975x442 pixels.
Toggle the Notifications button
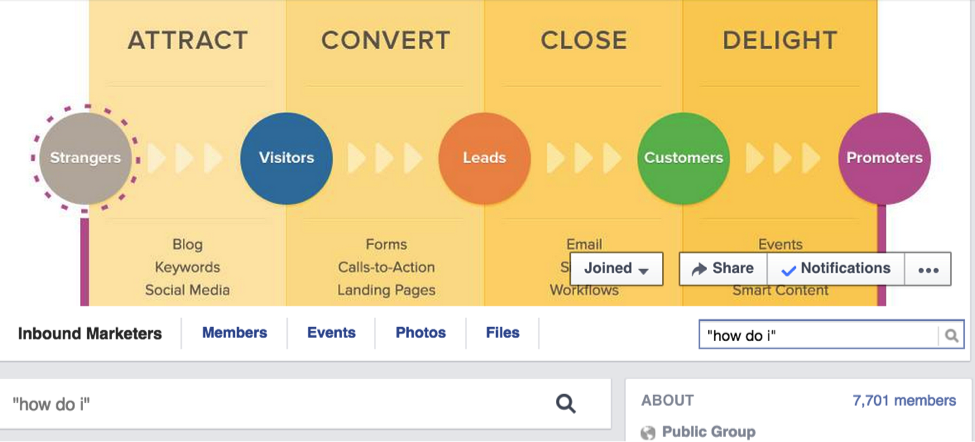[836, 269]
